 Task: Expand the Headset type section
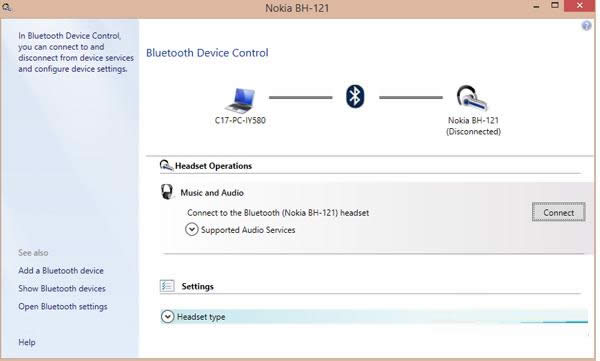(167, 317)
